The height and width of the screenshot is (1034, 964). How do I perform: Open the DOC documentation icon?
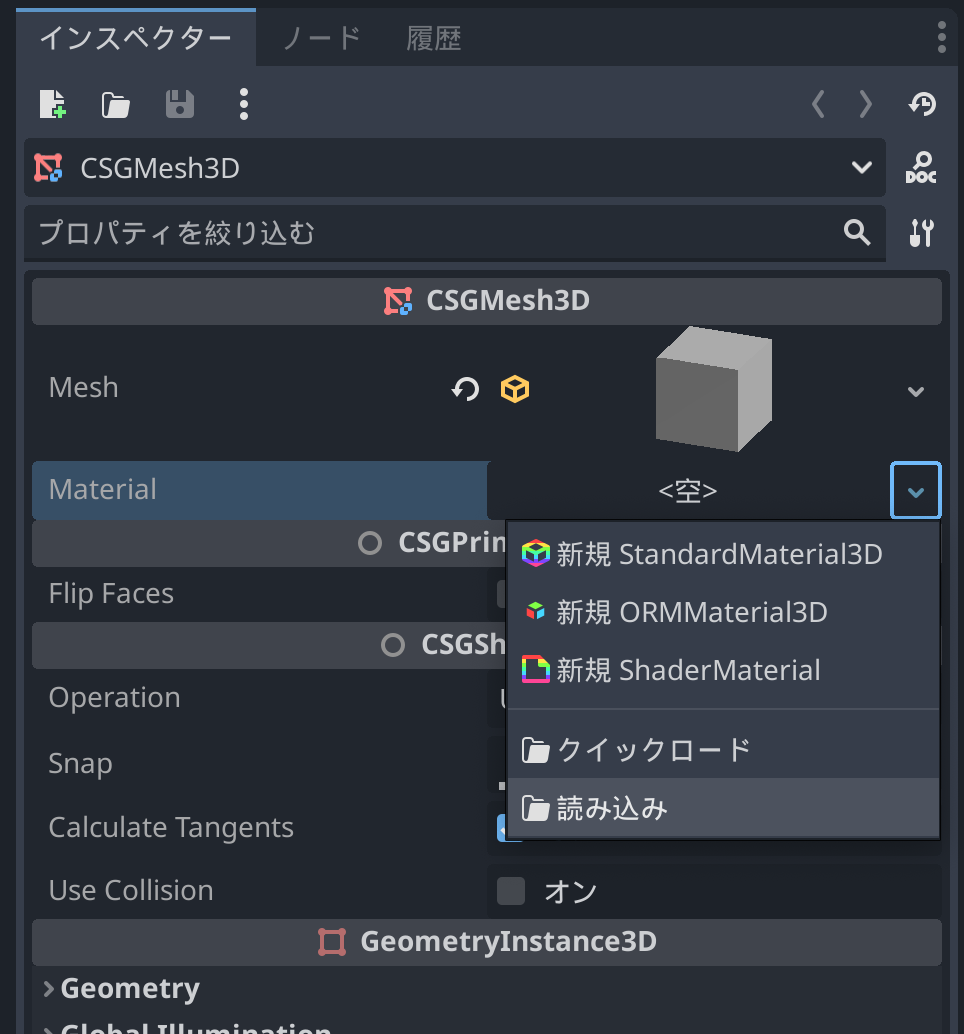point(921,168)
